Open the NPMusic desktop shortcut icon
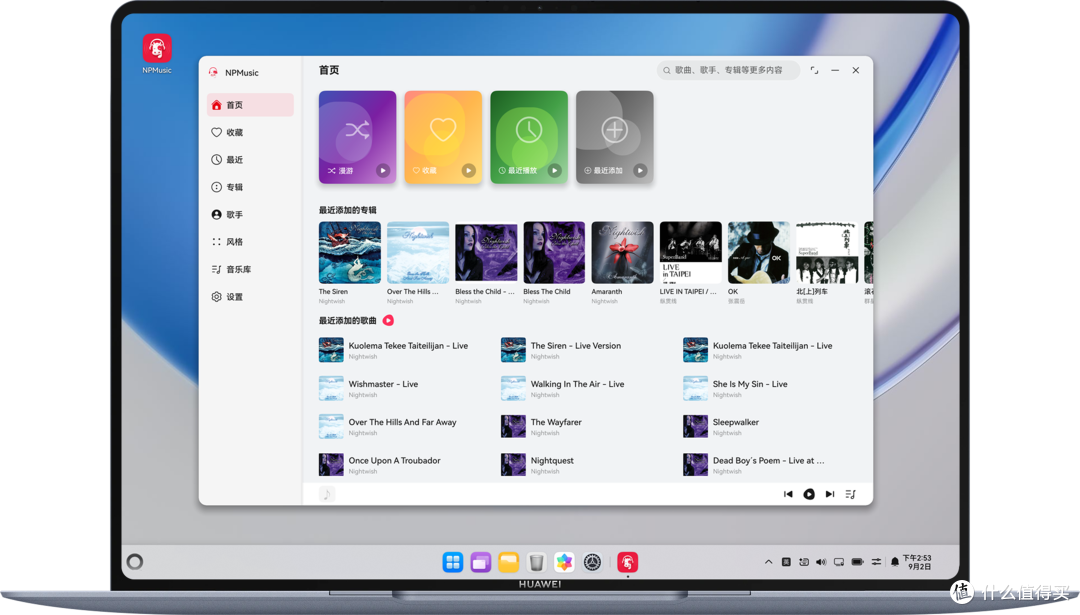 click(x=157, y=53)
